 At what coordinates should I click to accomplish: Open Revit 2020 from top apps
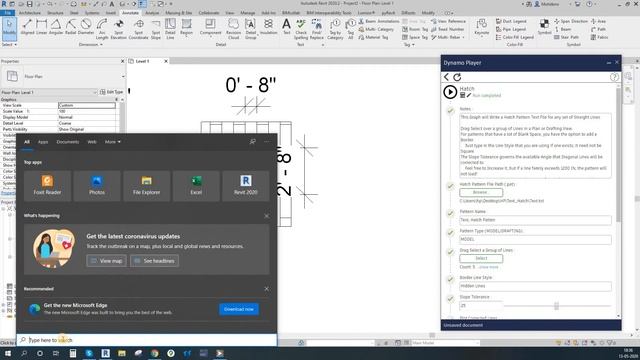(246, 186)
